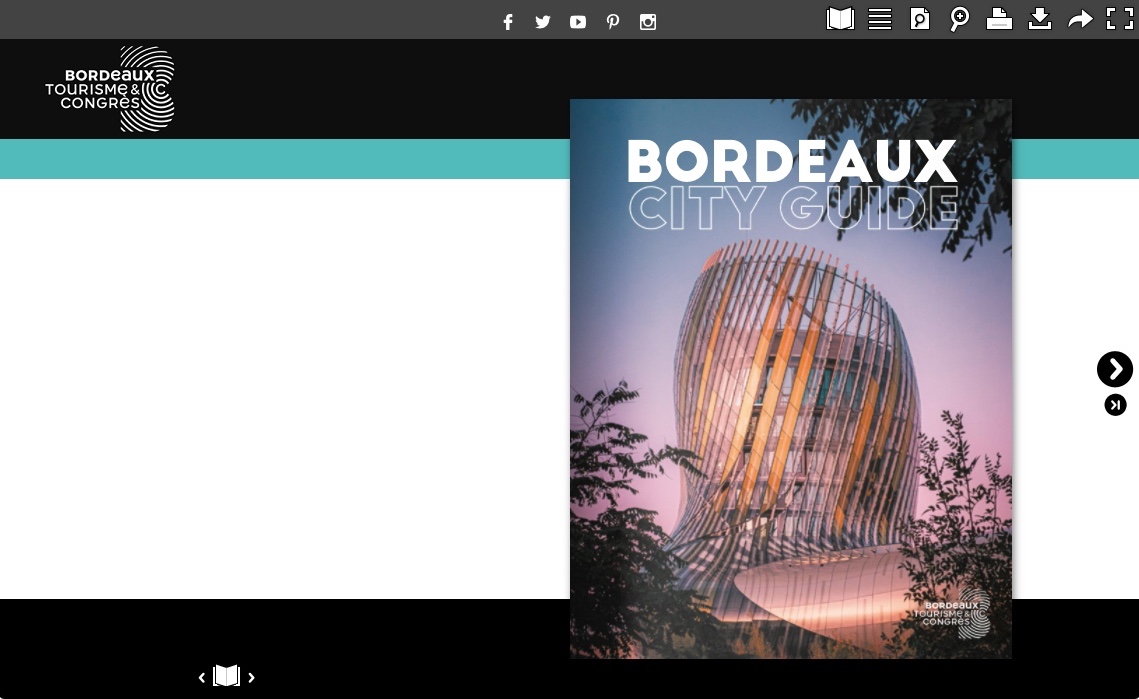Click the next chevron in bottom bar
The height and width of the screenshot is (699, 1139).
pos(251,677)
